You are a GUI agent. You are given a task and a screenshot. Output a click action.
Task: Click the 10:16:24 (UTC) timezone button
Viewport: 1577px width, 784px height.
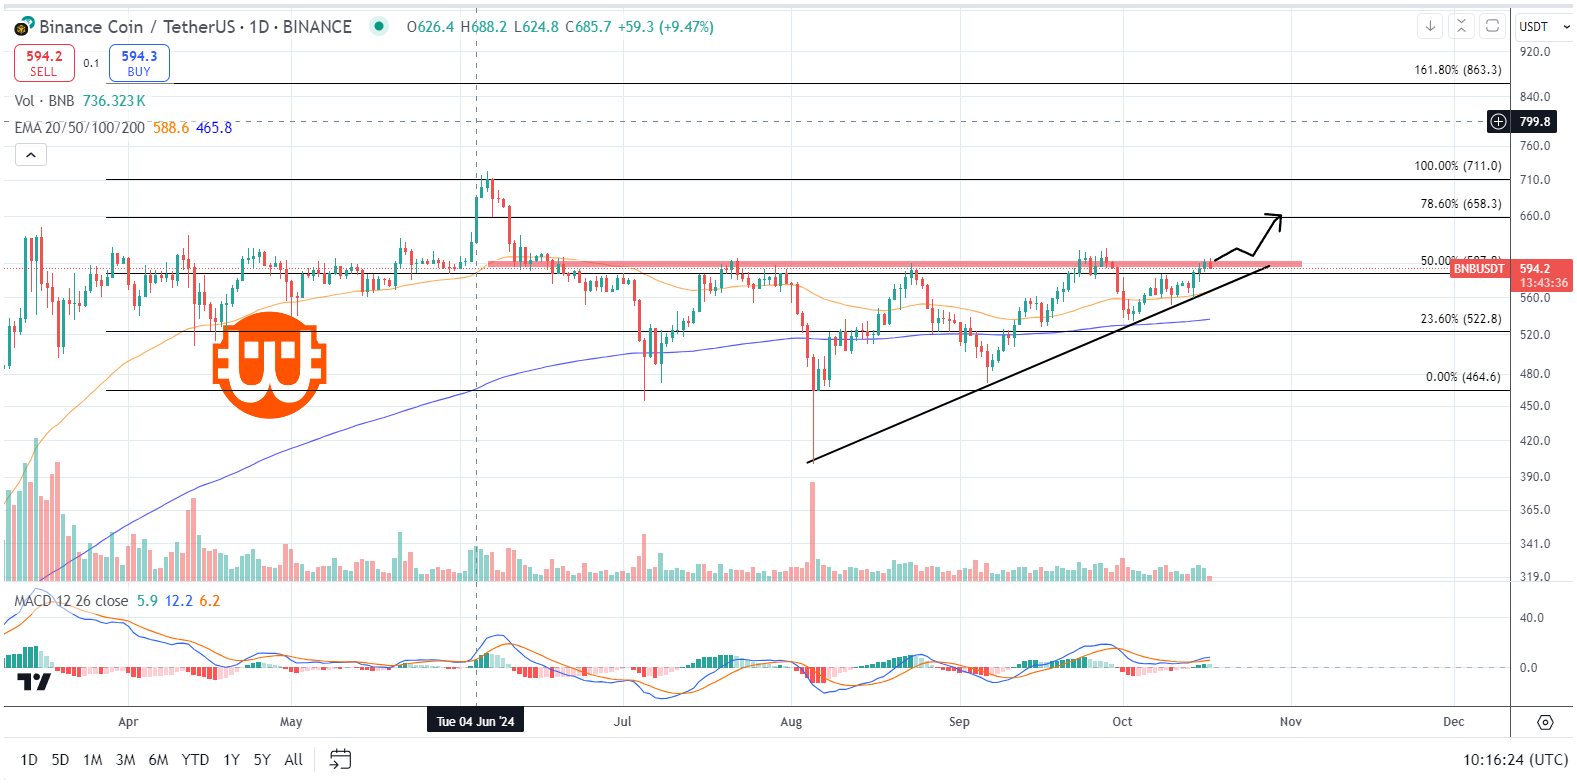click(x=1515, y=760)
